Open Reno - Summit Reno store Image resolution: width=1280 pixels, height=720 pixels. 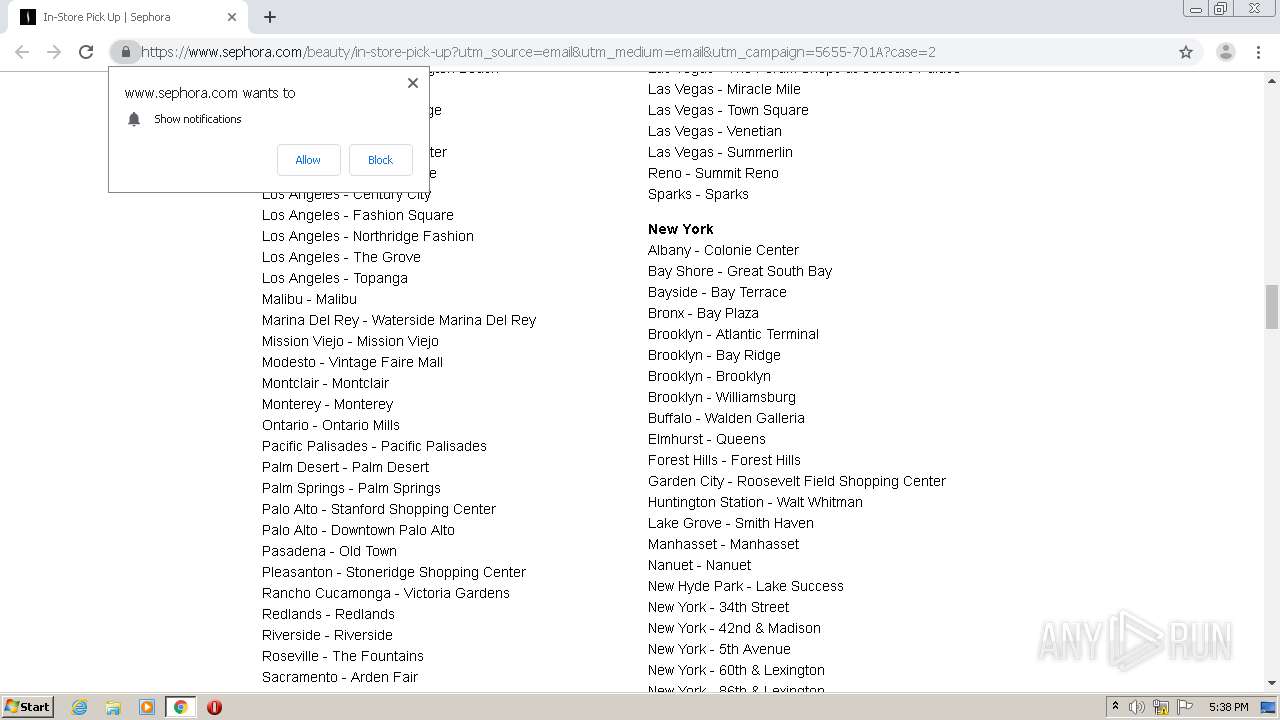(x=713, y=173)
